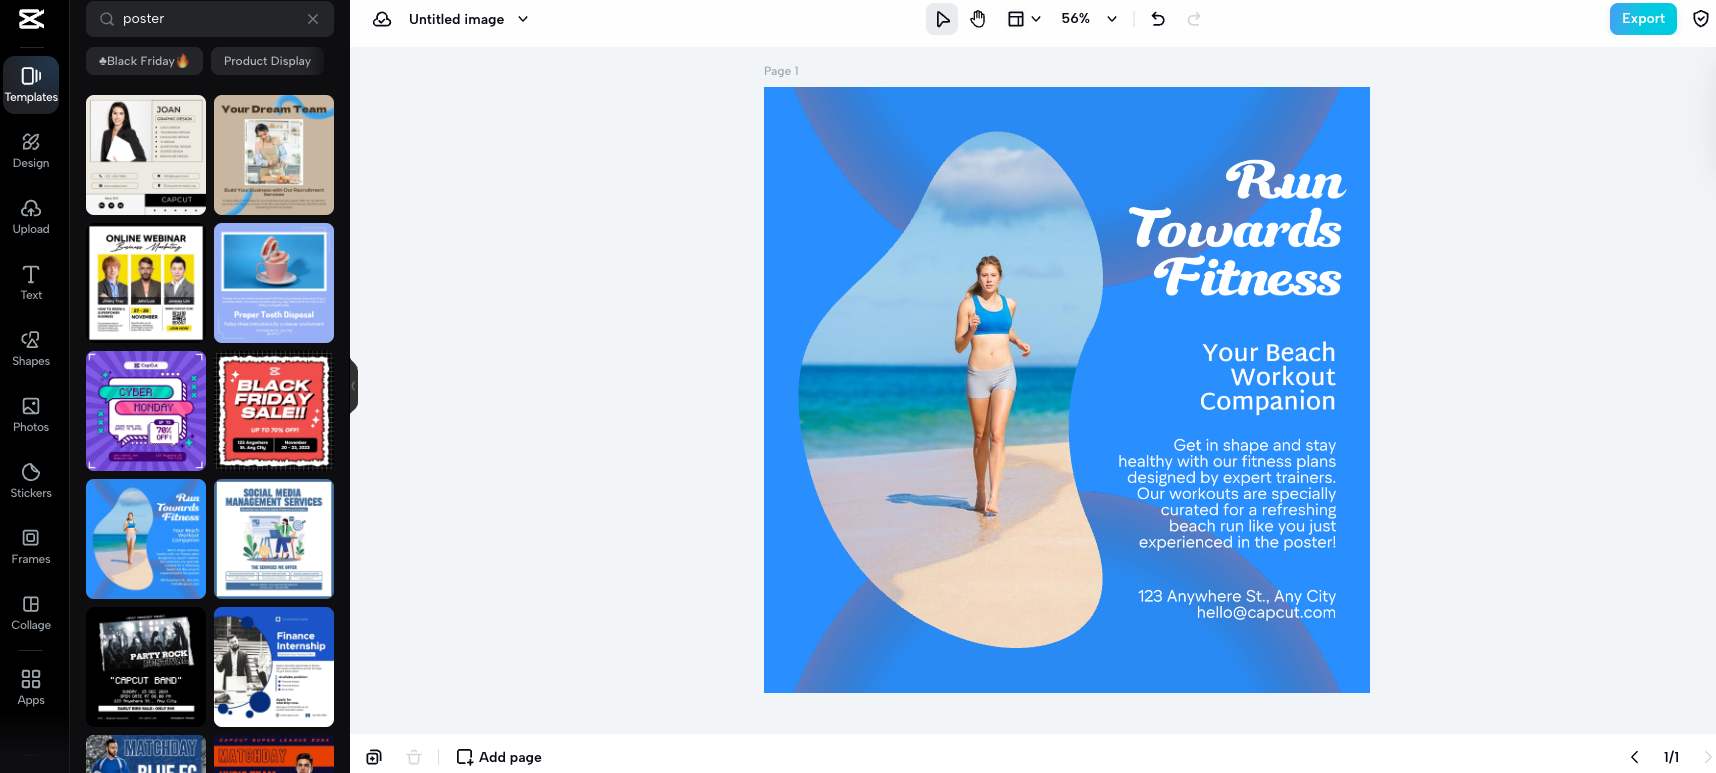This screenshot has width=1716, height=773.
Task: Clear the poster search text
Action: 313,19
